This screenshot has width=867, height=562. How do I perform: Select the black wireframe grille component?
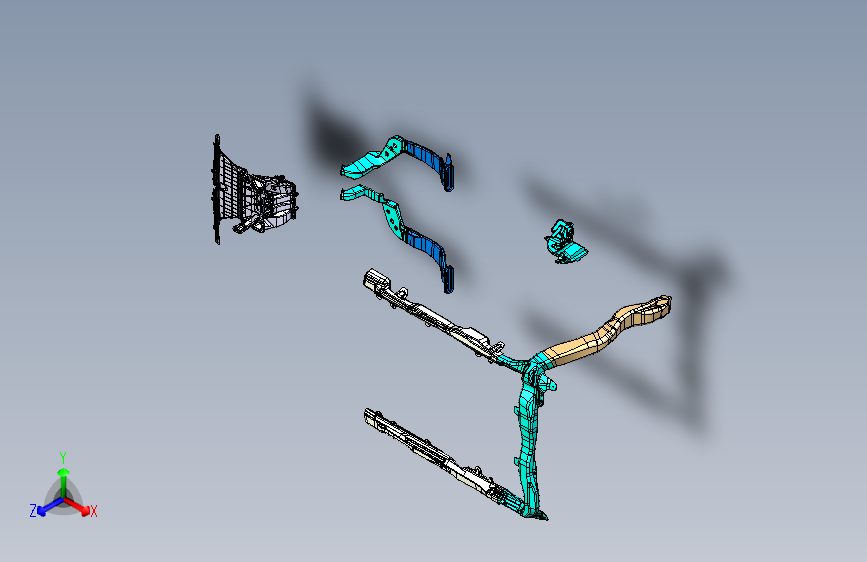253,190
